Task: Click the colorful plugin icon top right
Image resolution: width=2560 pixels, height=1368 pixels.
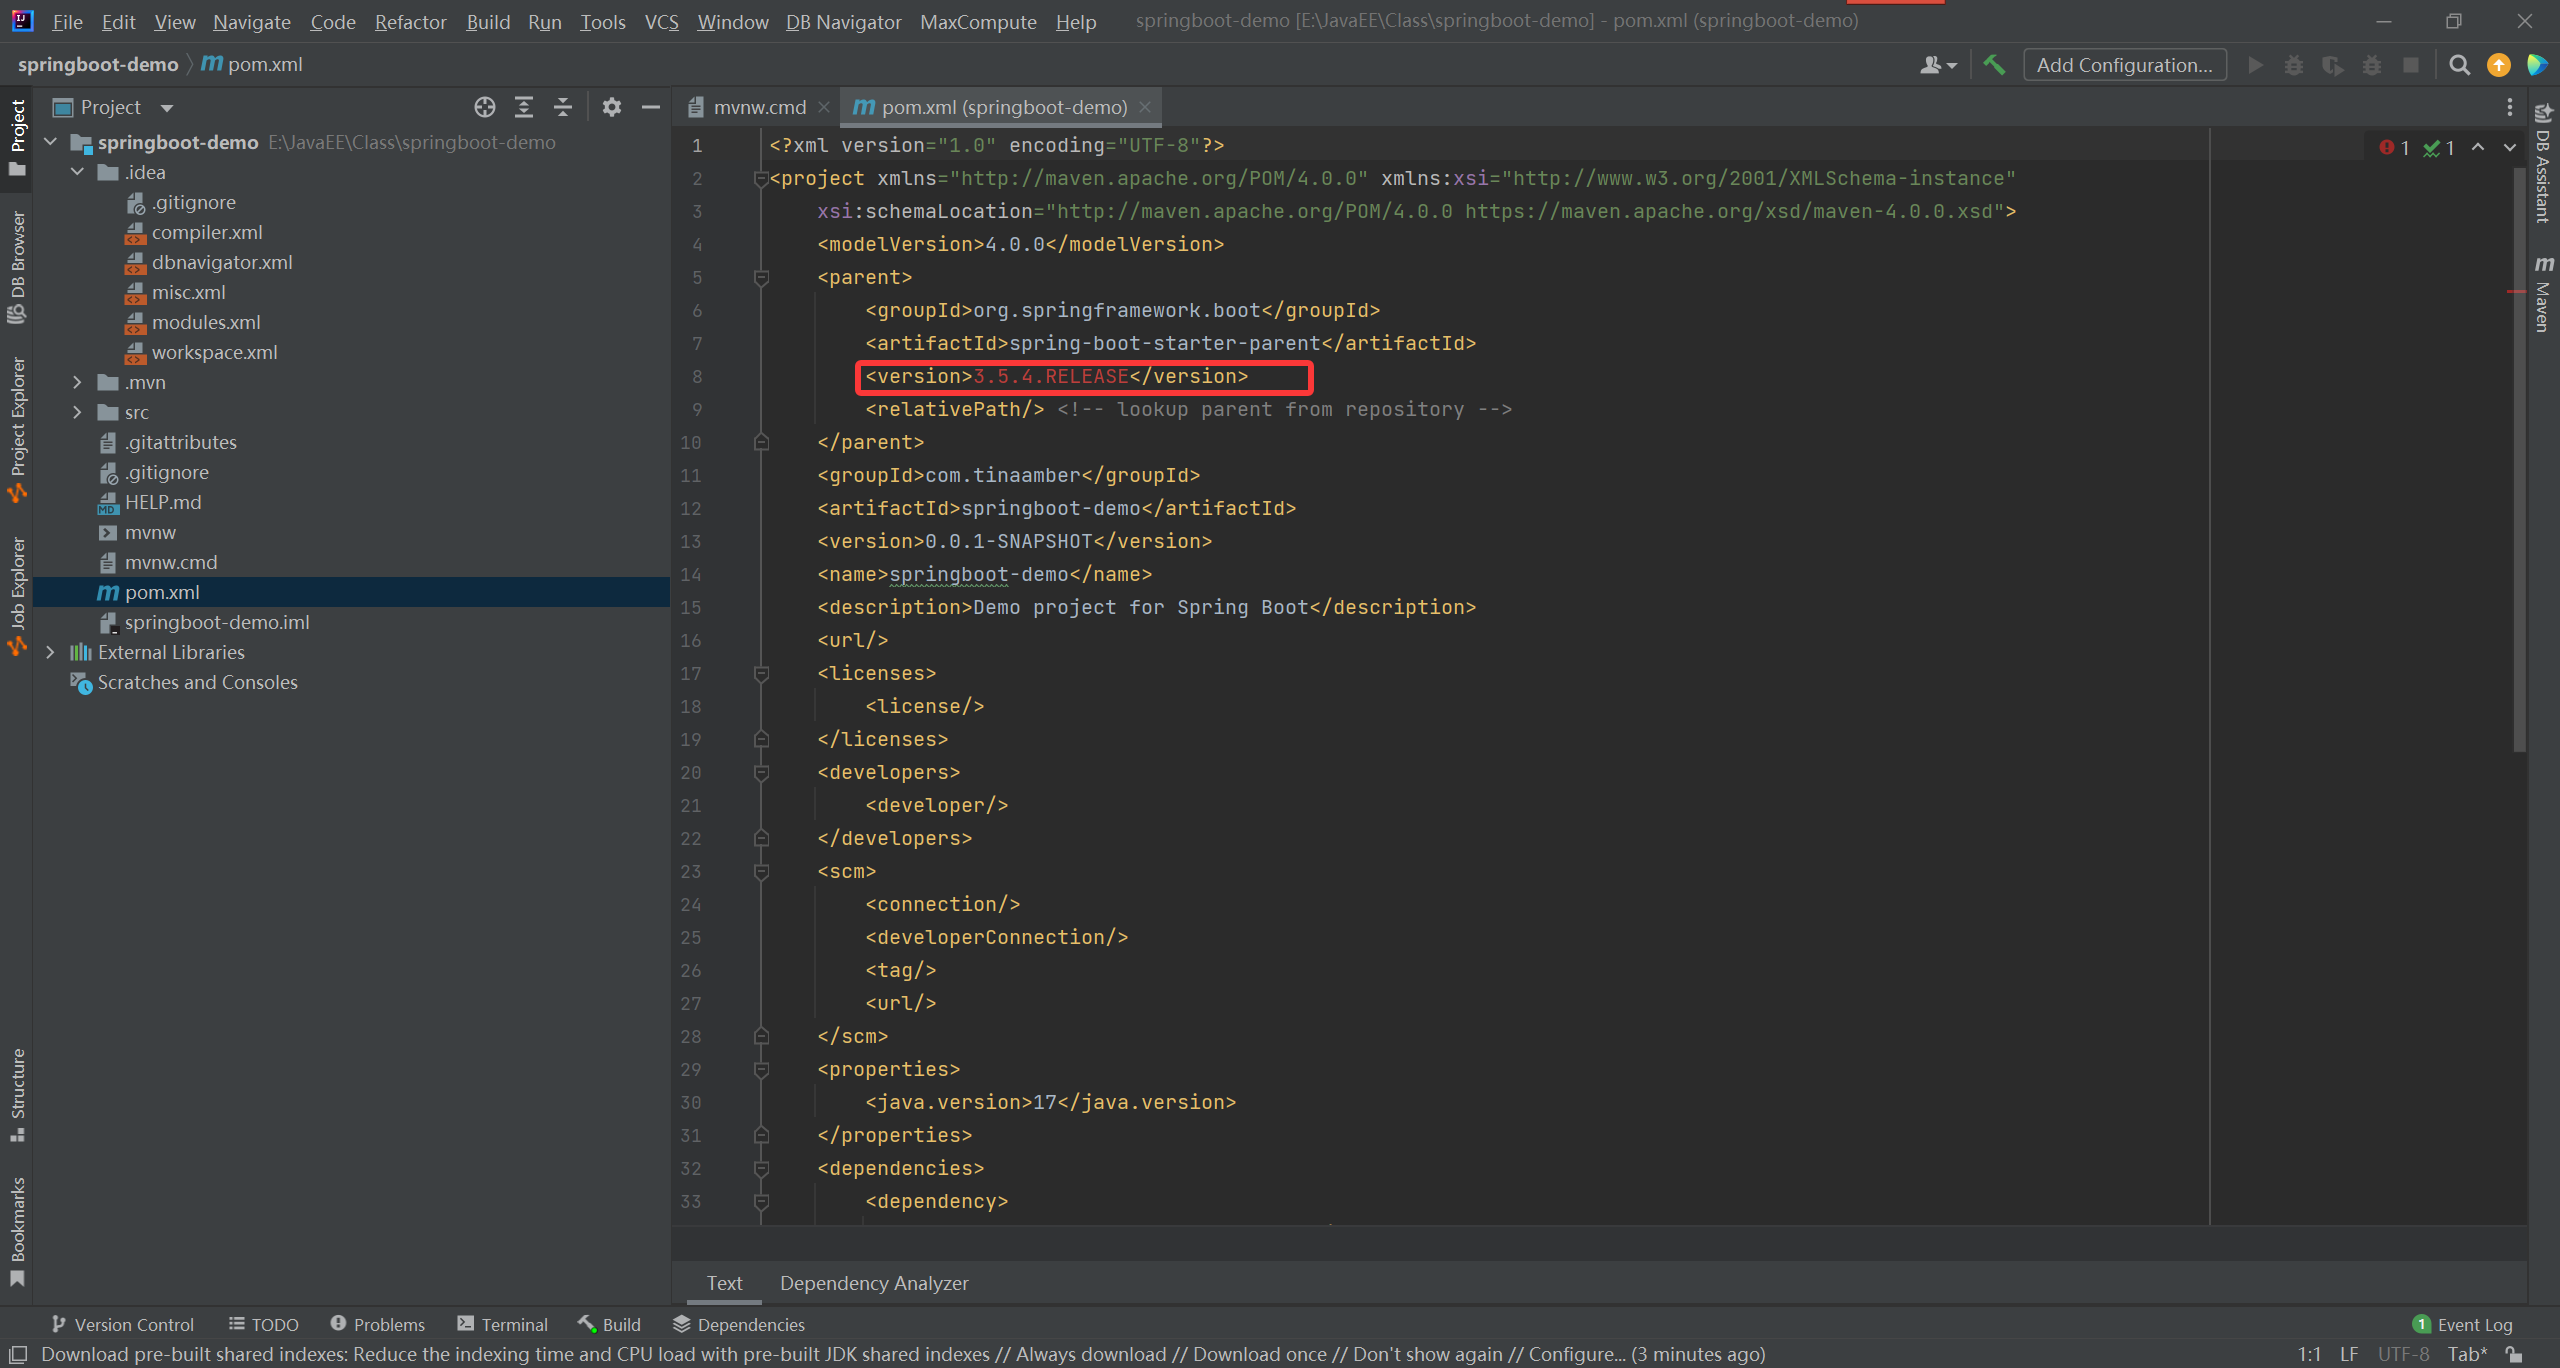Action: (x=2537, y=65)
